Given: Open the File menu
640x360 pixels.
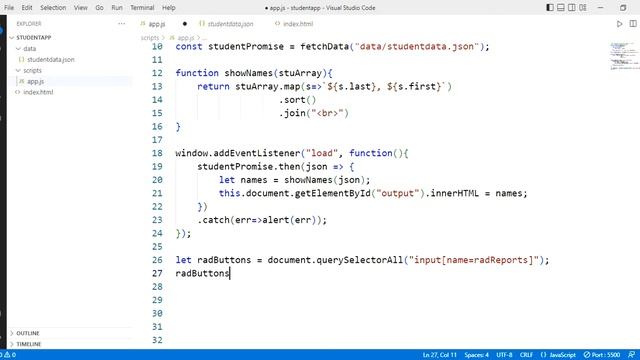Looking at the screenshot, I should [x=9, y=7].
